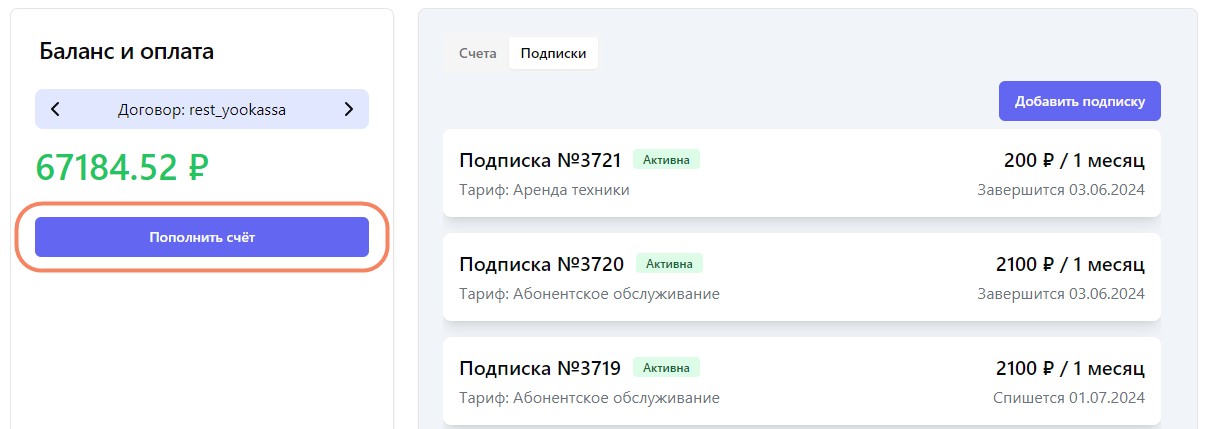Click the balance amount 67184.52 ₽
Image resolution: width=1205 pixels, height=429 pixels.
[x=122, y=167]
